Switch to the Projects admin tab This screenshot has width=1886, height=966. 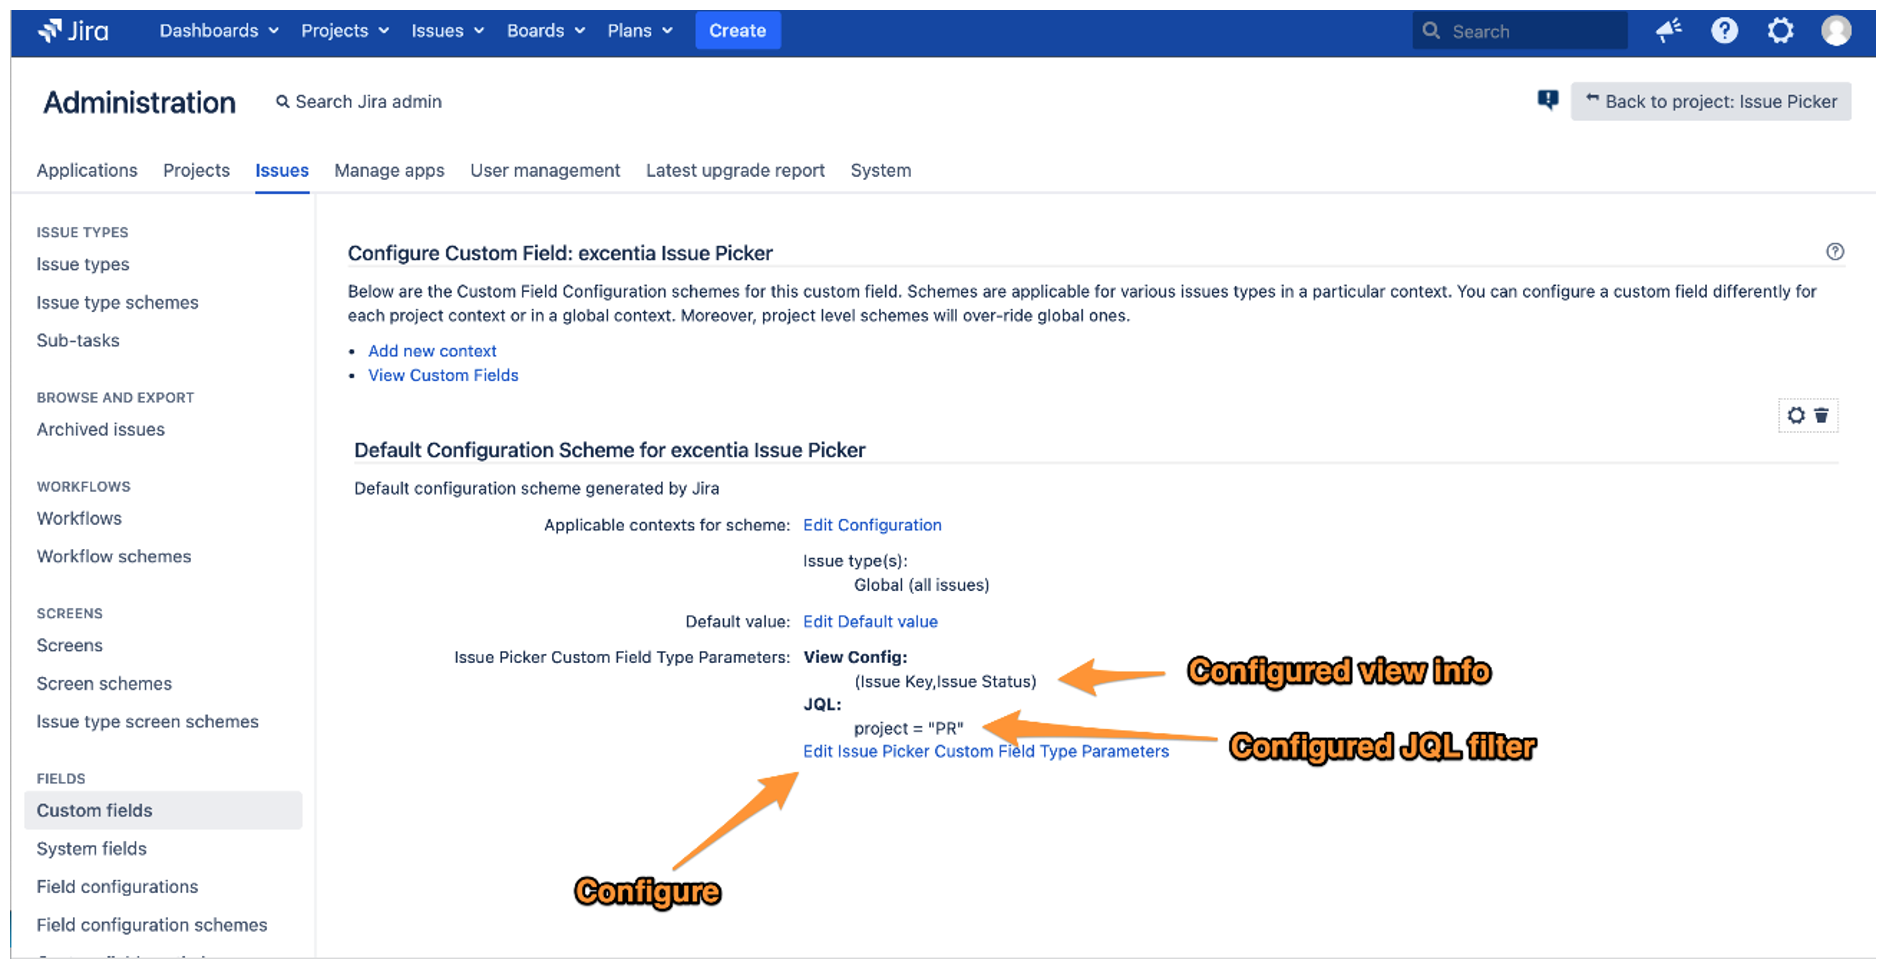click(x=196, y=171)
